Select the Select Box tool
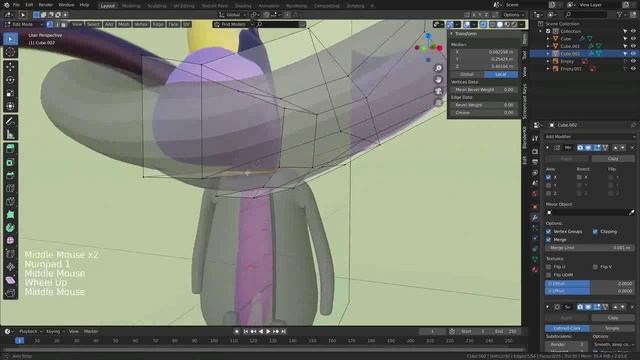This screenshot has height=360, width=640. point(10,39)
